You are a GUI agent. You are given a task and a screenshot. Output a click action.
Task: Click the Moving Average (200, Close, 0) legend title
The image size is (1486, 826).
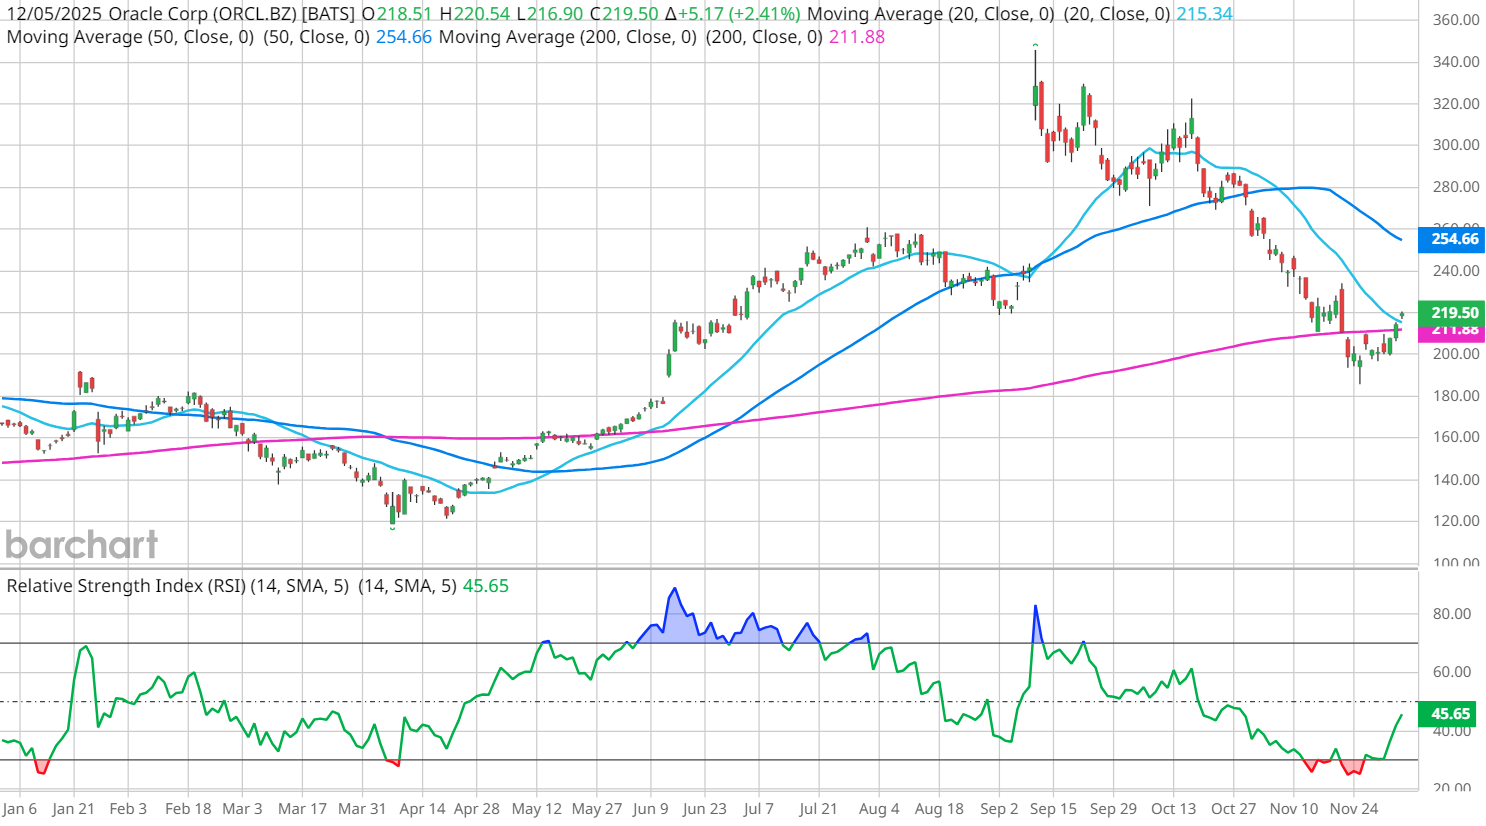pos(568,37)
